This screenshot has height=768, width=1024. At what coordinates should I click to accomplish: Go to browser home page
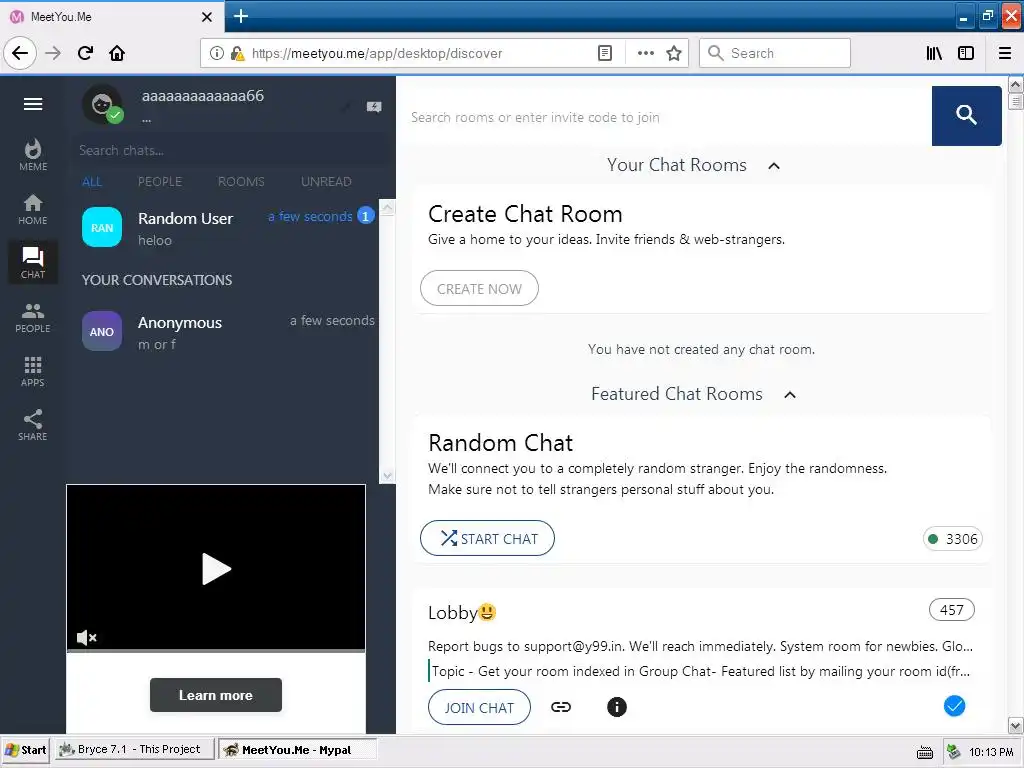click(x=117, y=53)
